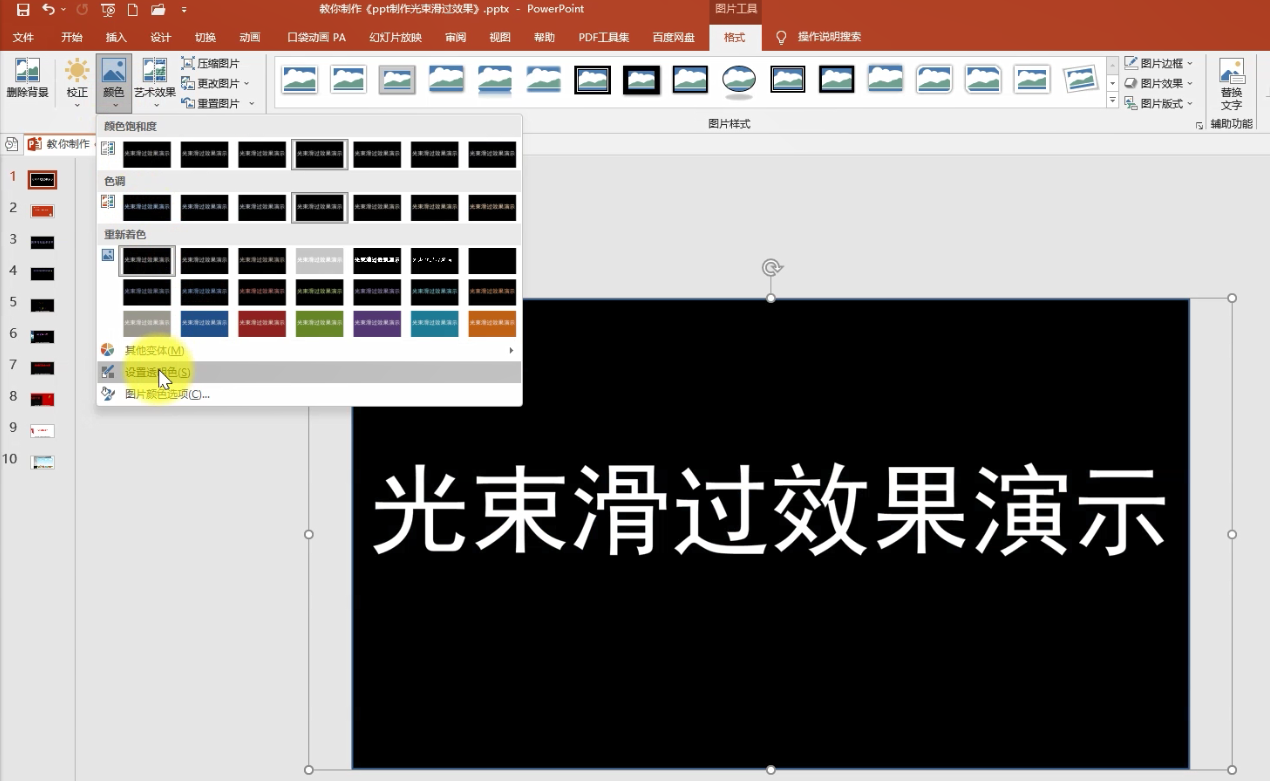Click the 教你制作 document tab

(58, 144)
